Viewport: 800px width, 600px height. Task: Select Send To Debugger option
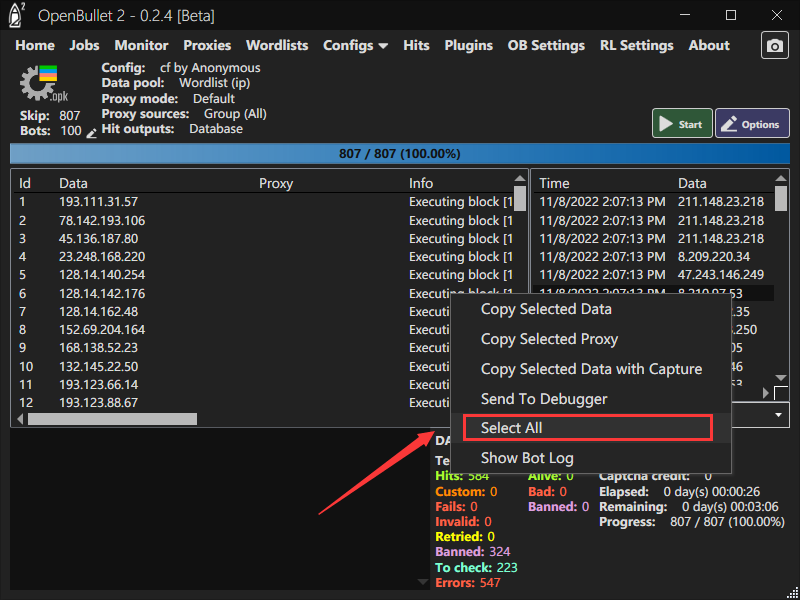click(544, 399)
